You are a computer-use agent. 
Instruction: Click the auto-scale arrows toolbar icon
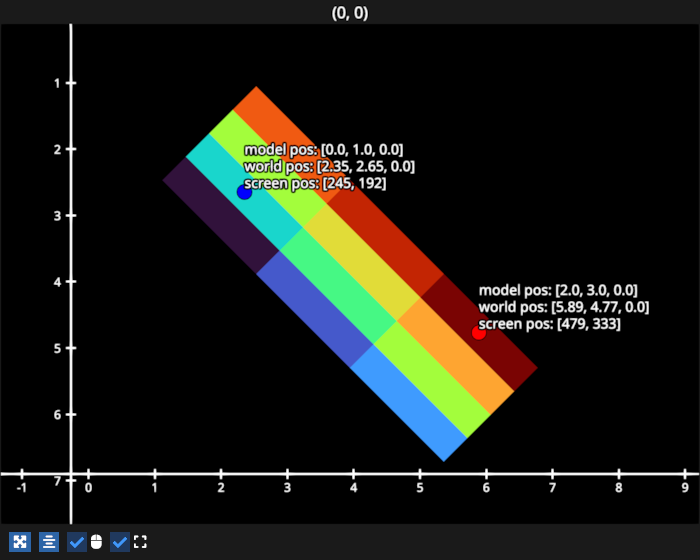click(x=20, y=542)
